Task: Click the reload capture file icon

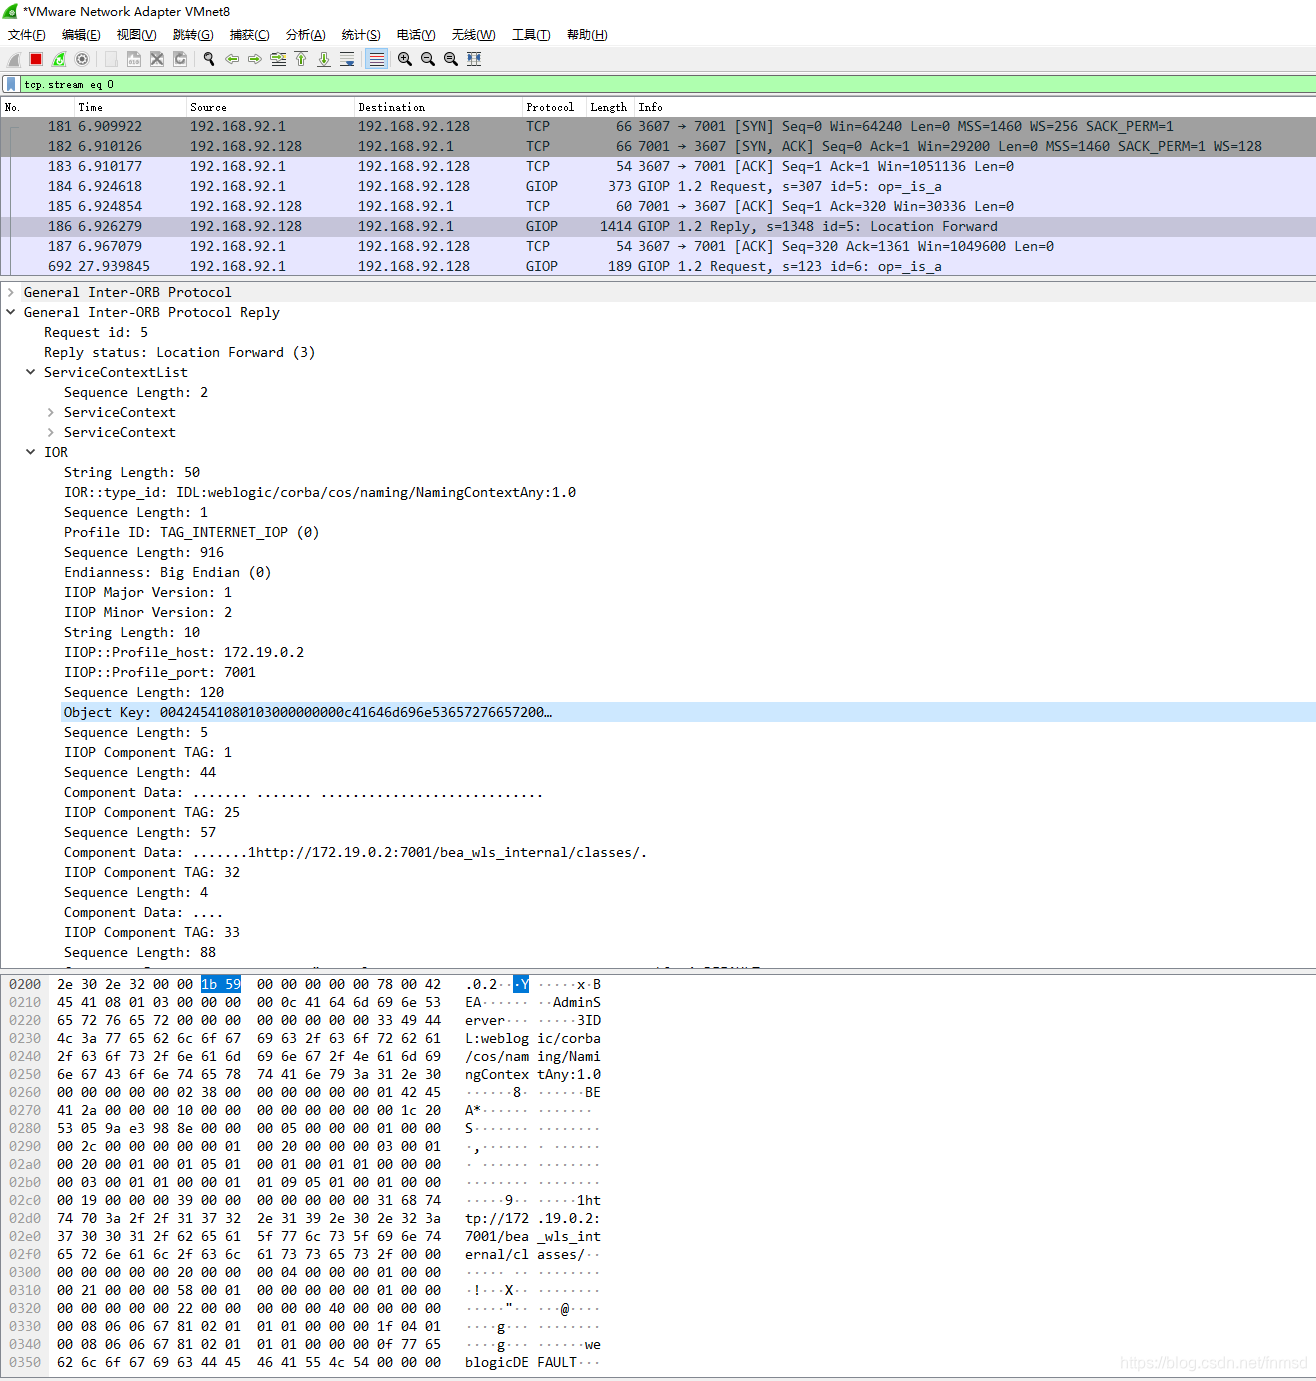Action: point(180,59)
